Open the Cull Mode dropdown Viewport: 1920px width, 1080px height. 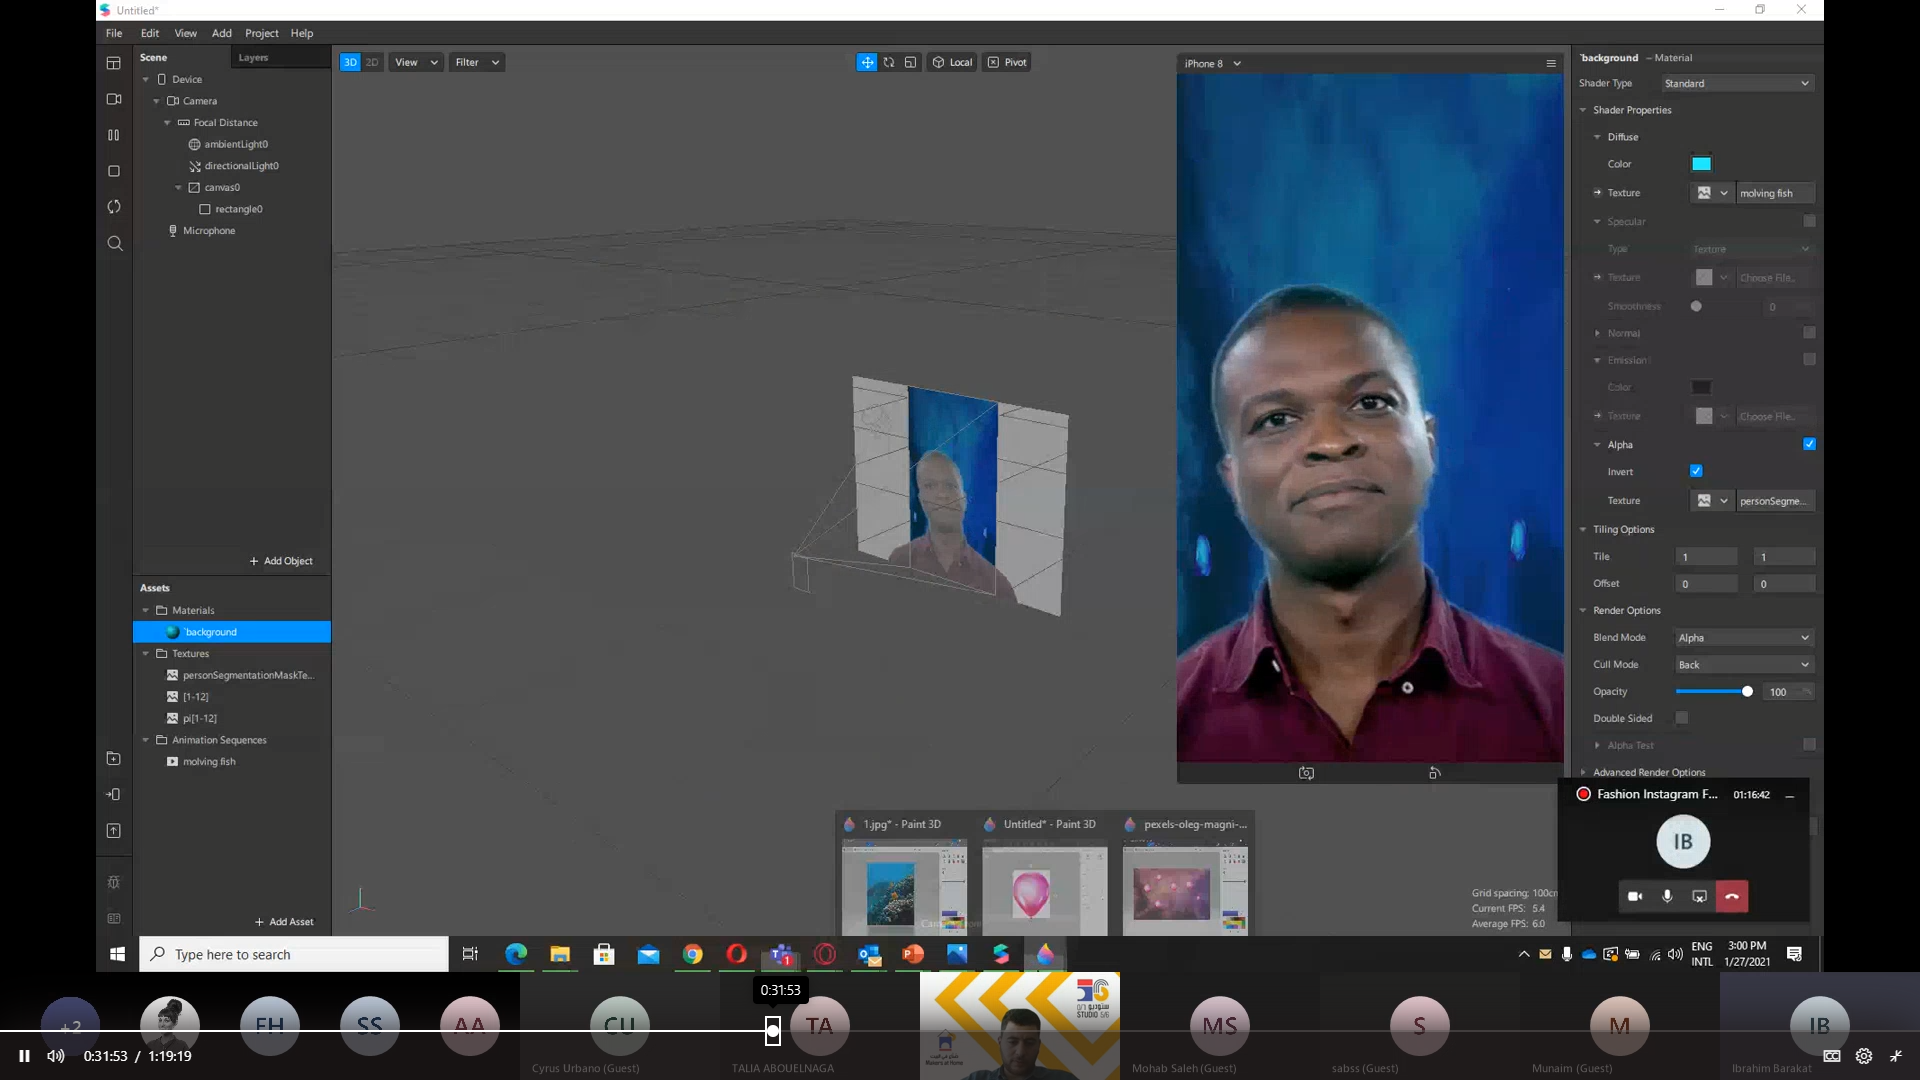click(1744, 665)
